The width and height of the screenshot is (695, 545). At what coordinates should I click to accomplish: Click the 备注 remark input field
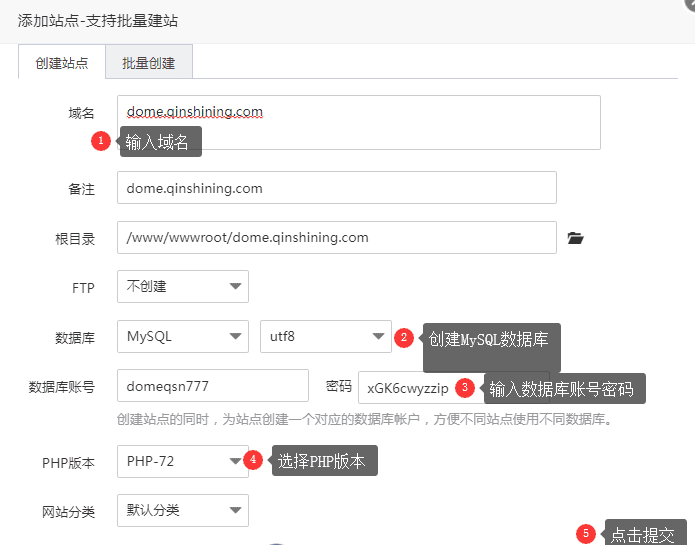(x=337, y=188)
